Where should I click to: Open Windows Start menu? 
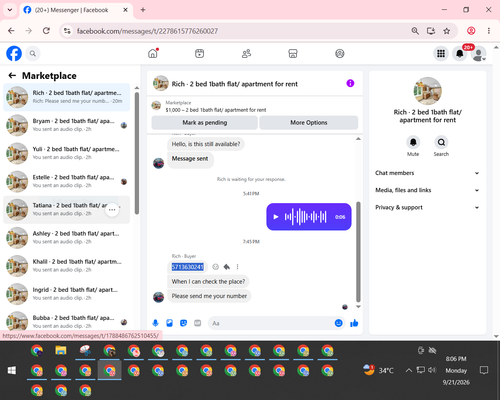tap(12, 370)
